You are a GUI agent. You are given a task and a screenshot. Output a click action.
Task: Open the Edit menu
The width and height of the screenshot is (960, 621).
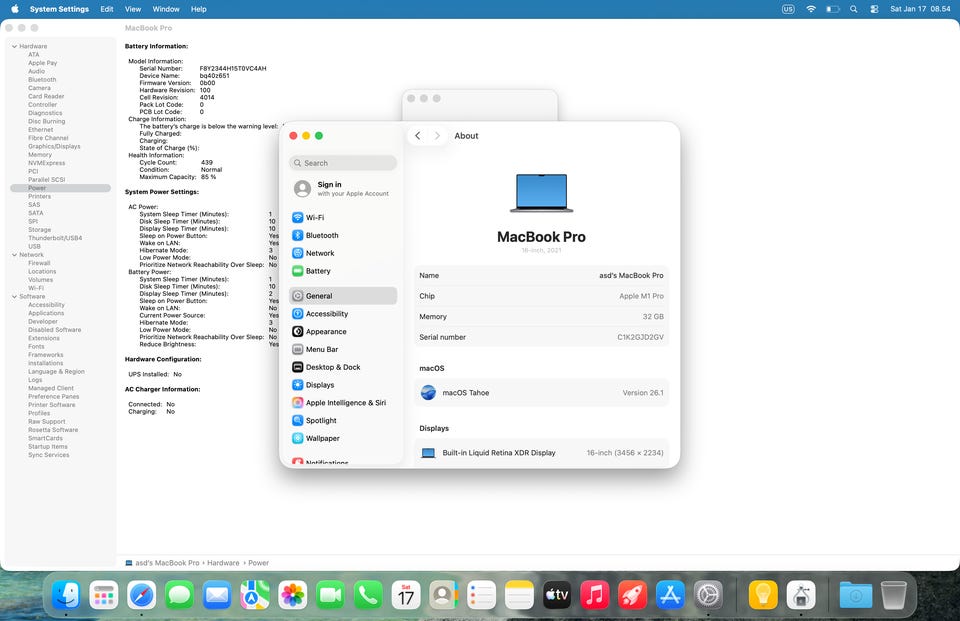pos(106,9)
